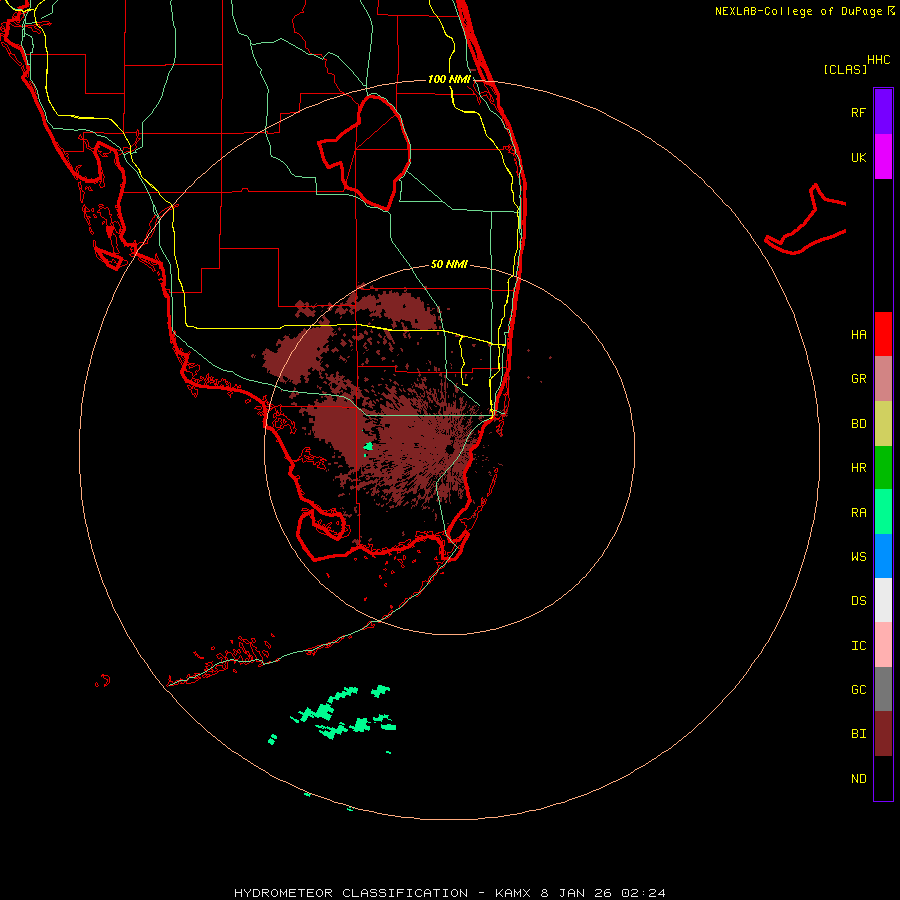Click the 'KAMX' radar site identifier

[x=513, y=893]
